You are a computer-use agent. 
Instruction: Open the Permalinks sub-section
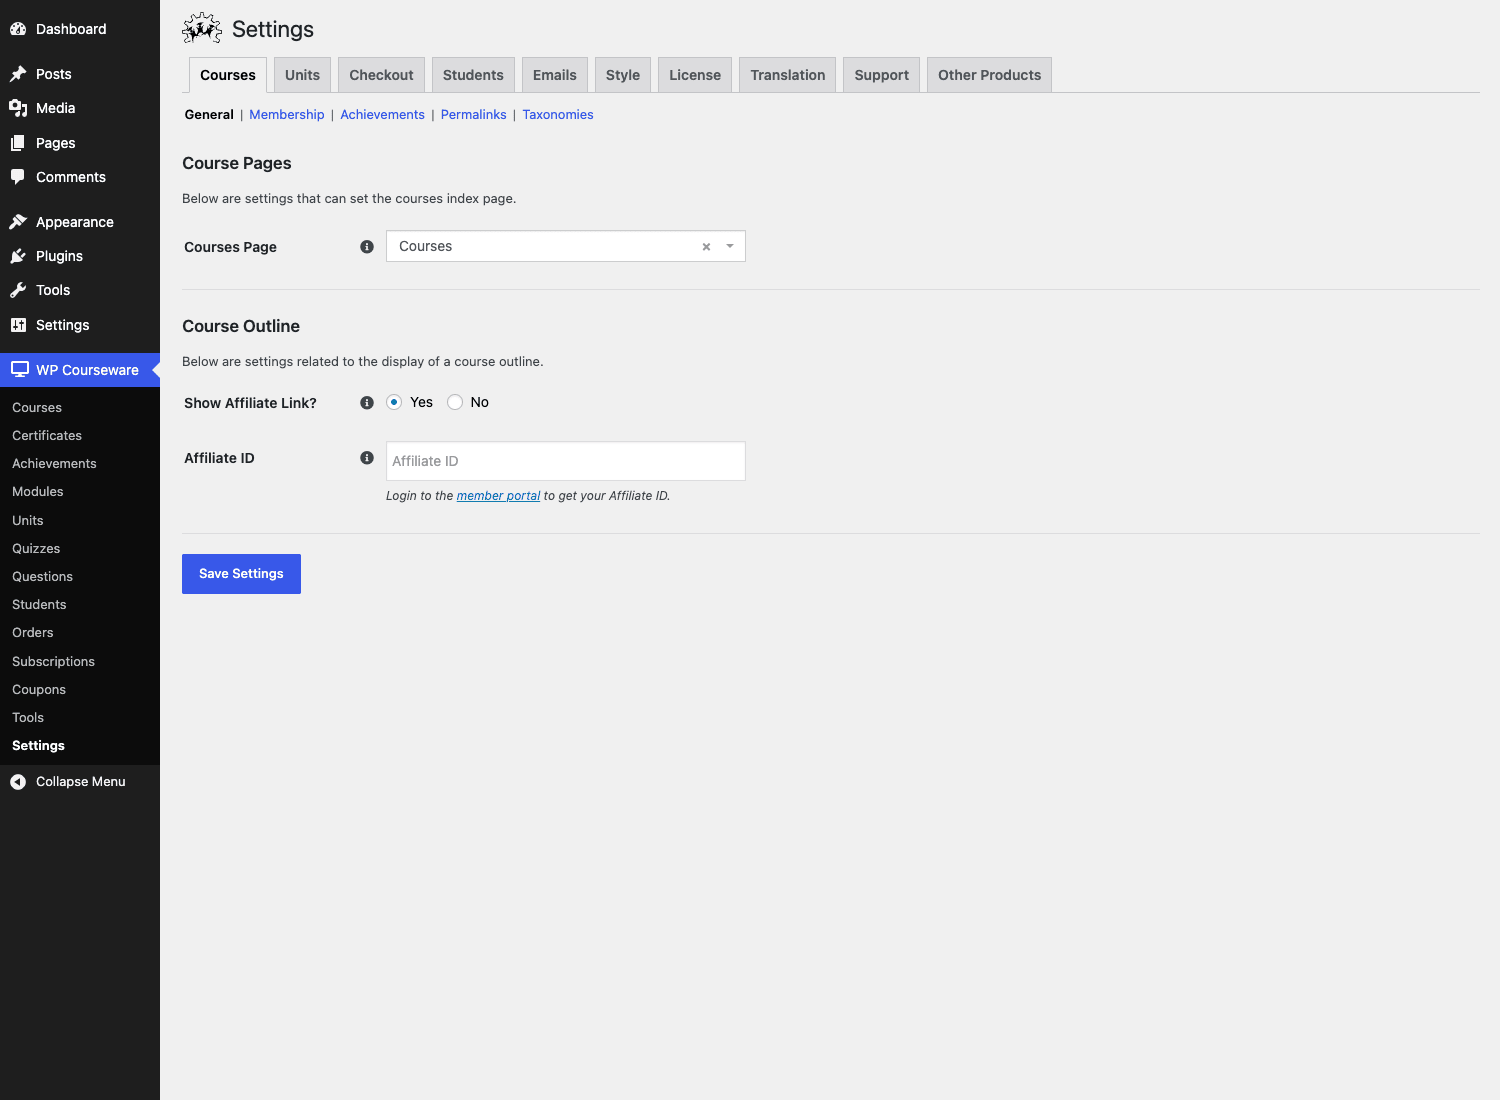coord(474,115)
